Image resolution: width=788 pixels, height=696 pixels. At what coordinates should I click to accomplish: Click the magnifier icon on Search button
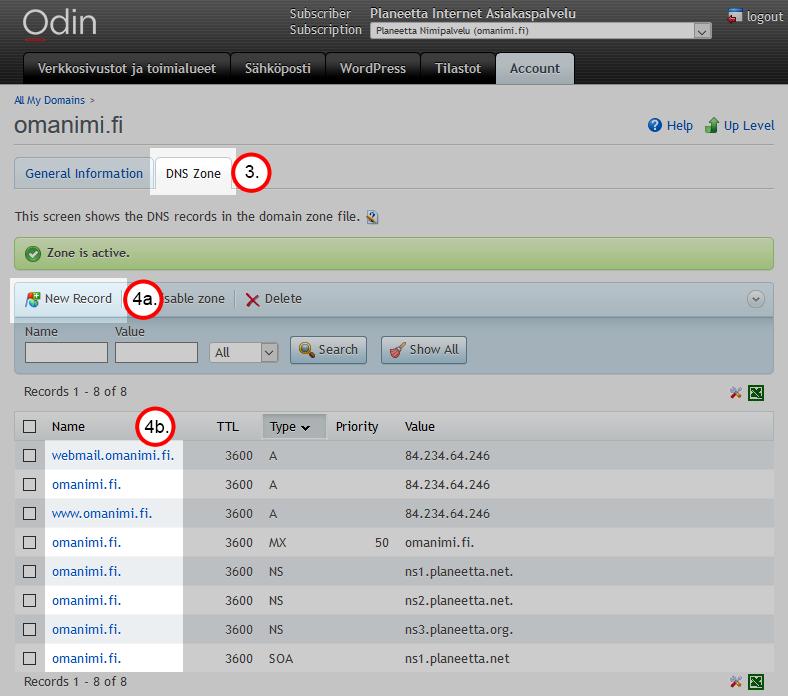306,349
